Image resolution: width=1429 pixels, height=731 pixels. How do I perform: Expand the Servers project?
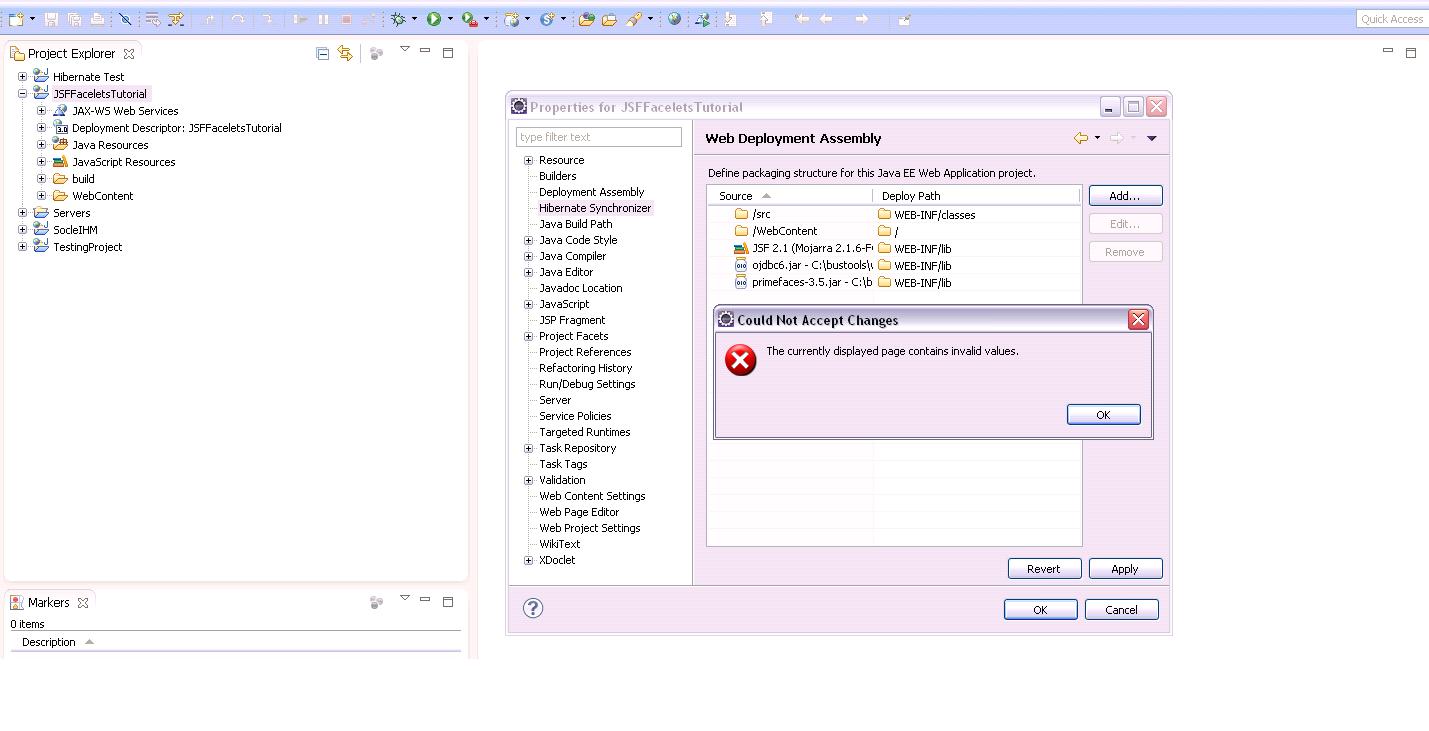[x=22, y=212]
